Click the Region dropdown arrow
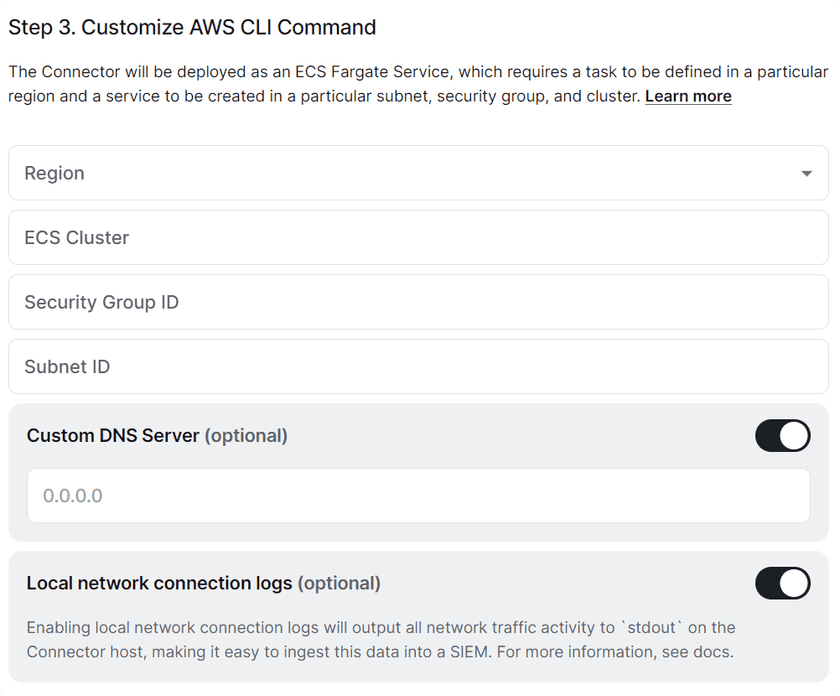Viewport: 840px width, 696px height. [x=807, y=174]
